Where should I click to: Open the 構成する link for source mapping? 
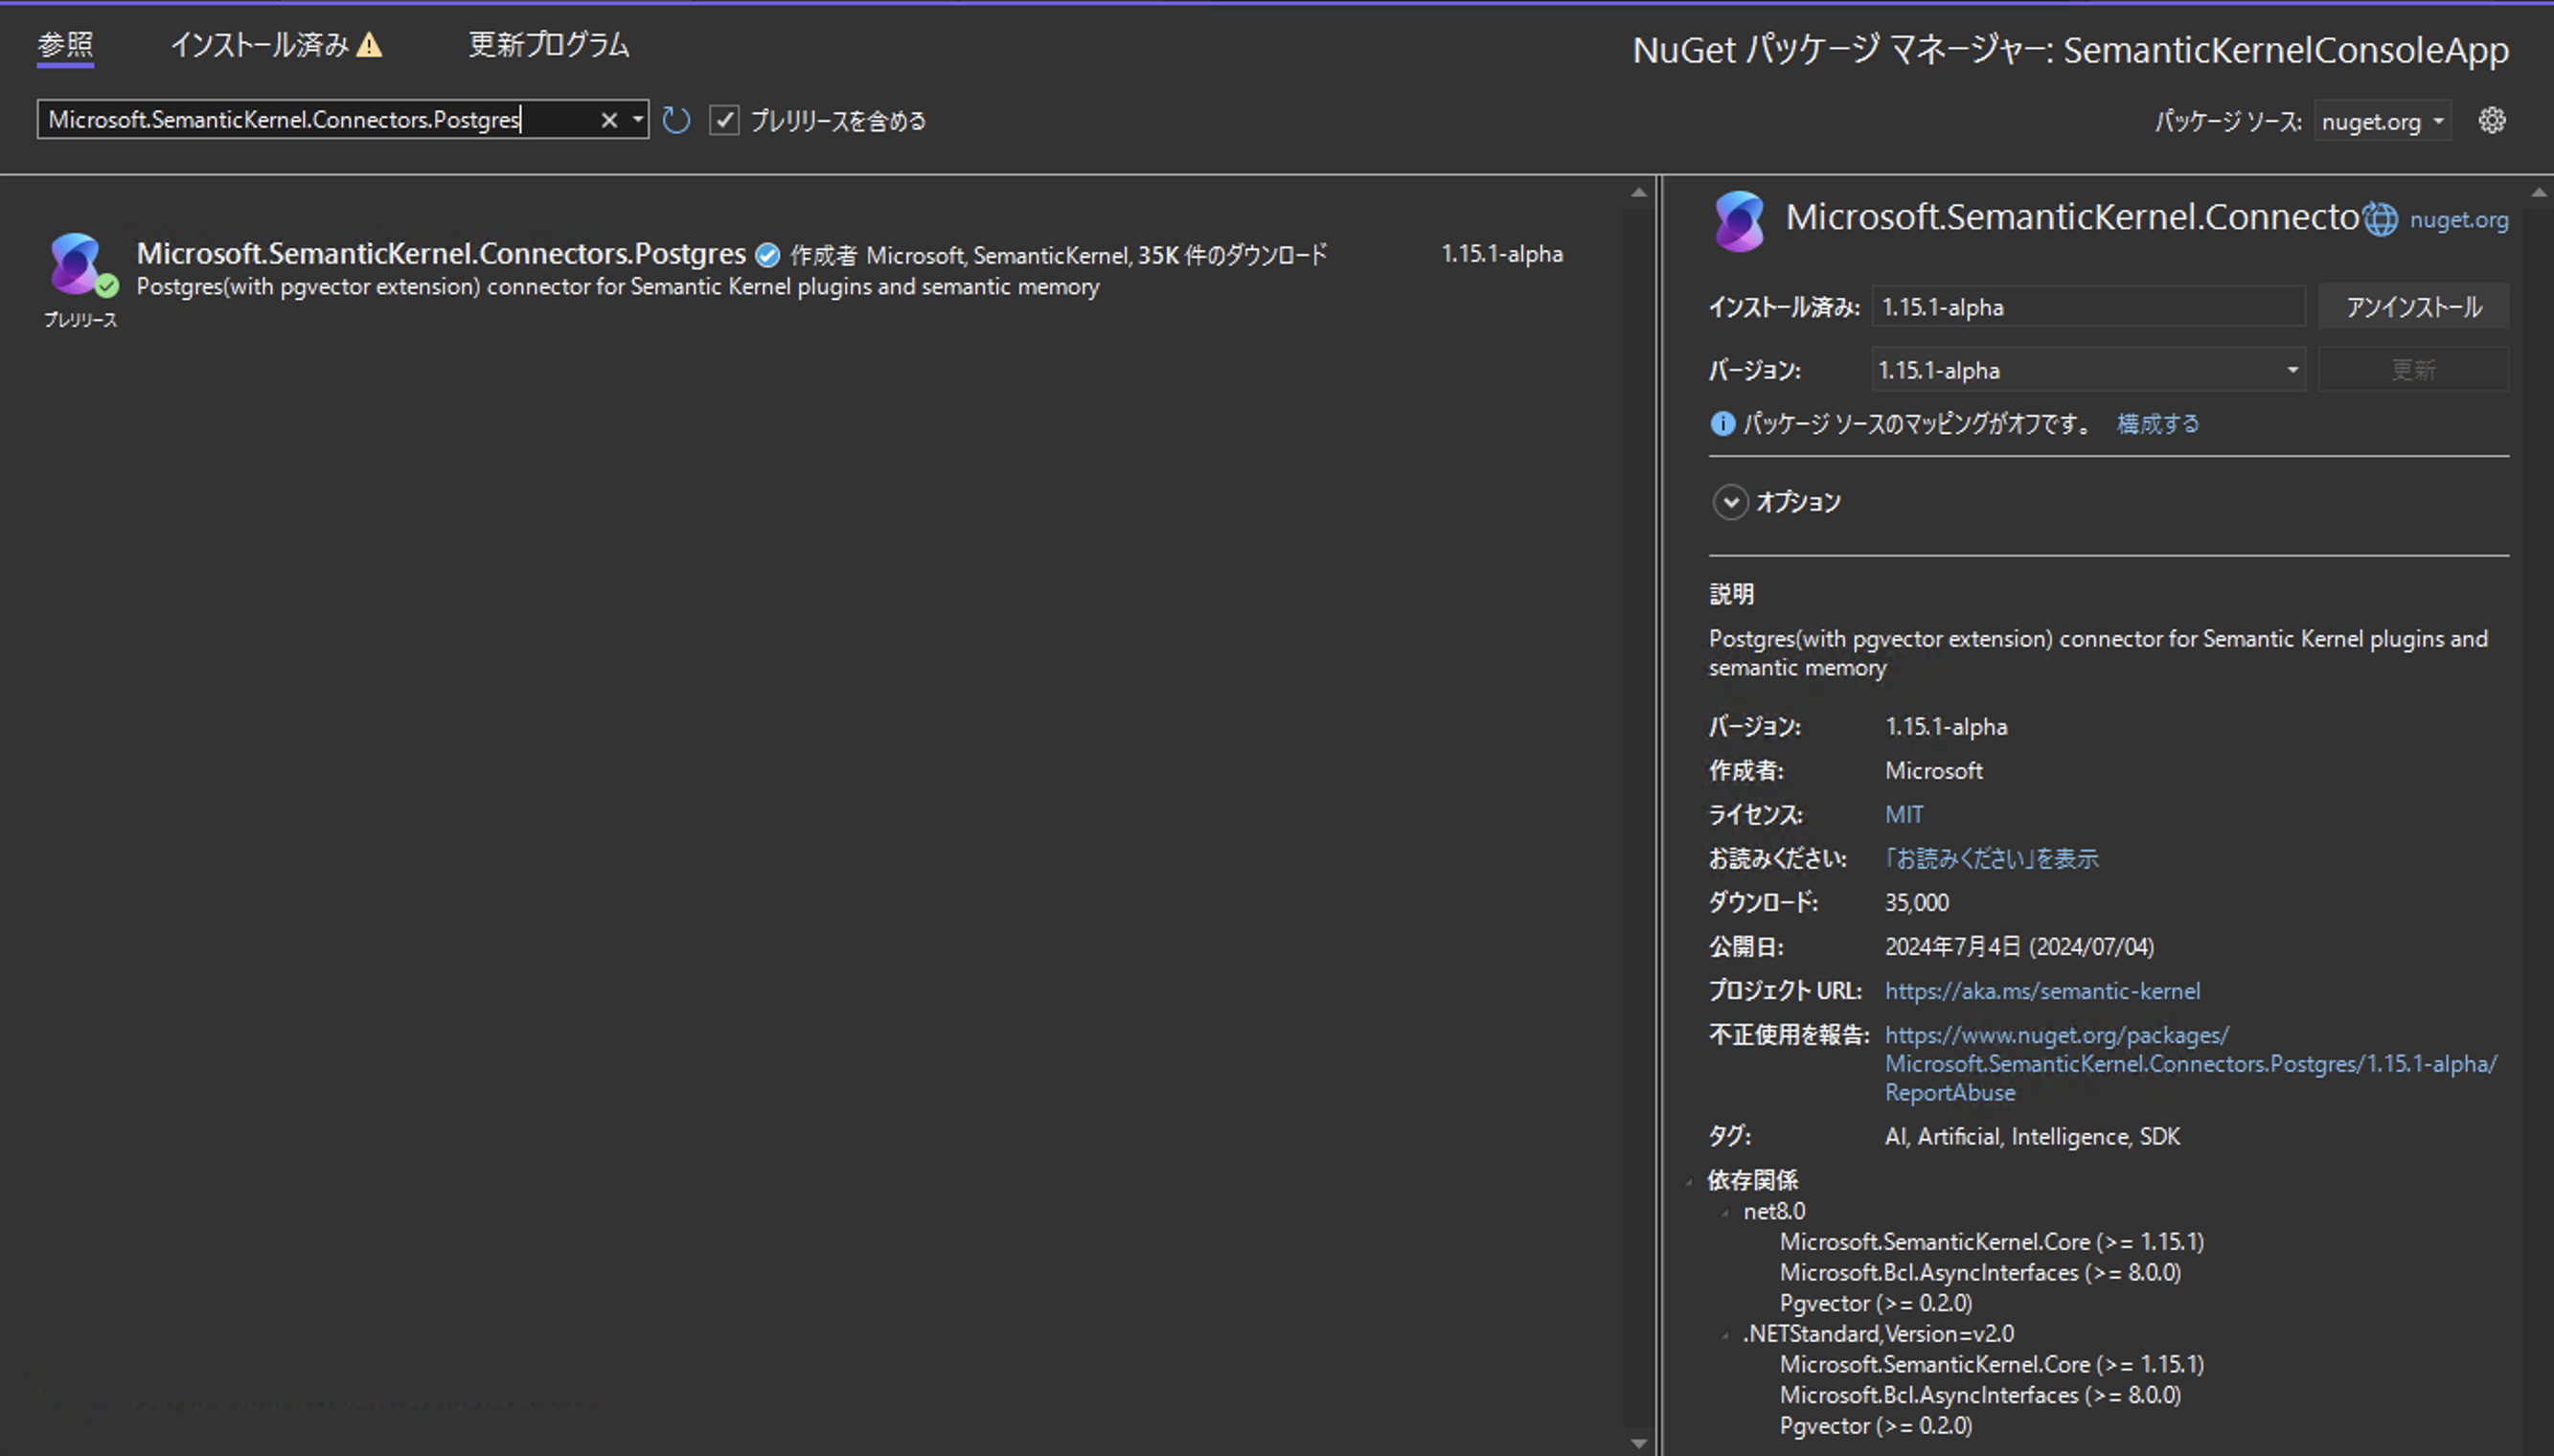pos(2156,424)
